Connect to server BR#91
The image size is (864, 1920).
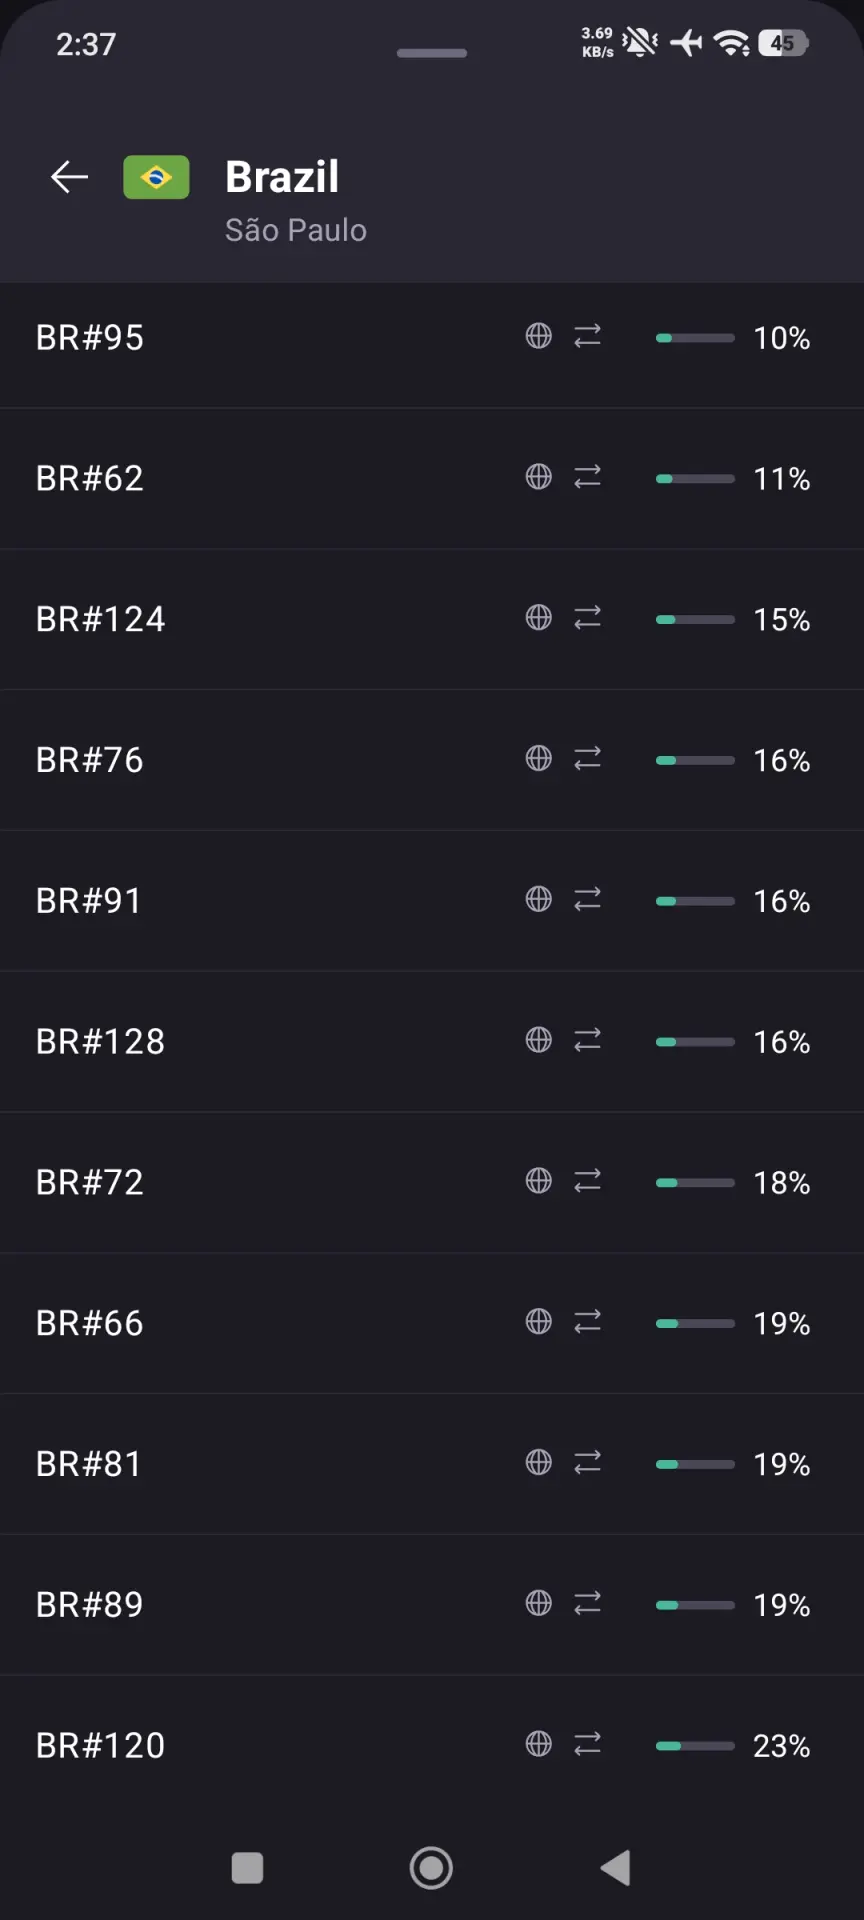click(x=432, y=900)
